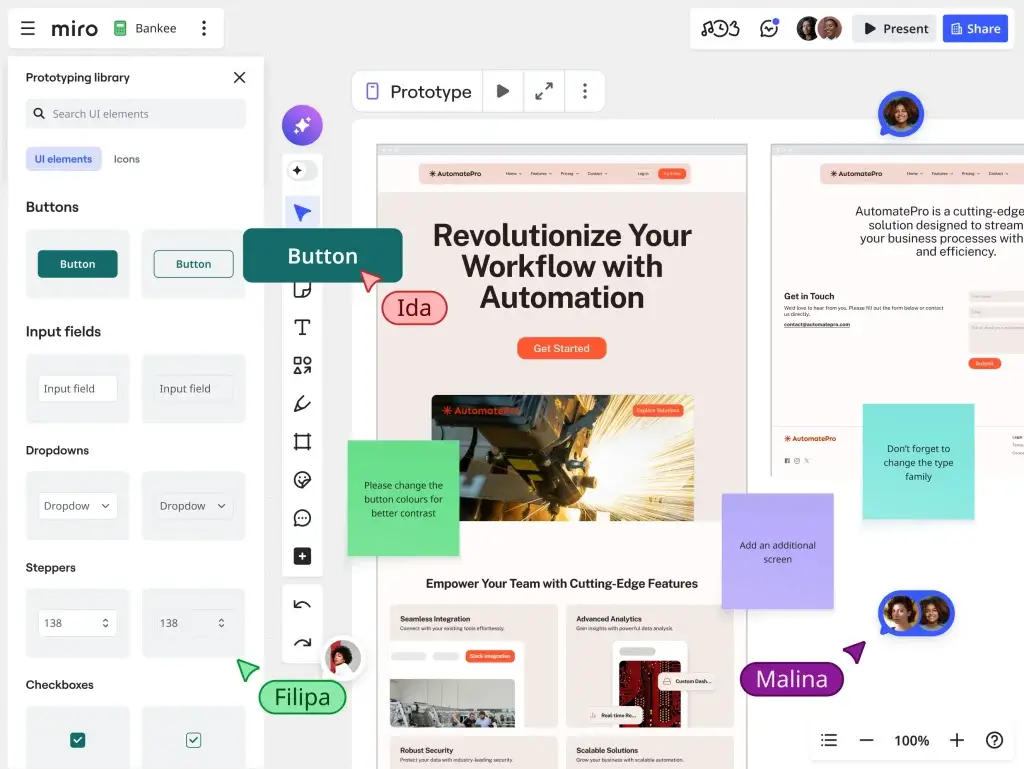Click the Submit button on second screen

(x=984, y=364)
